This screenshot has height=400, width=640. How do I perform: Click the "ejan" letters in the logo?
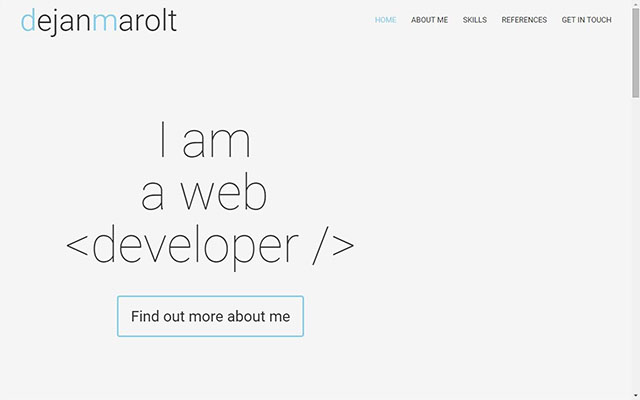click(62, 22)
